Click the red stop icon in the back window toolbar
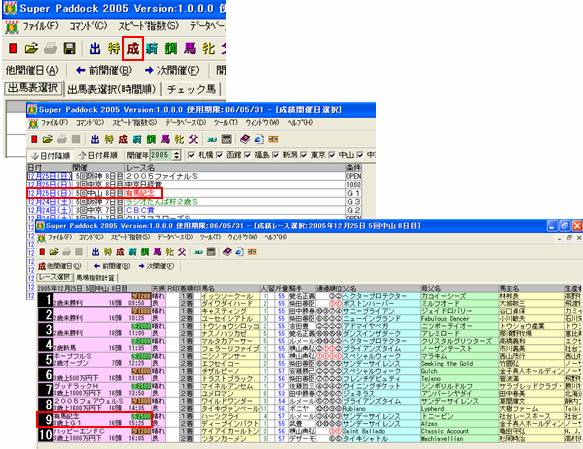The width and height of the screenshot is (583, 449). click(13, 48)
